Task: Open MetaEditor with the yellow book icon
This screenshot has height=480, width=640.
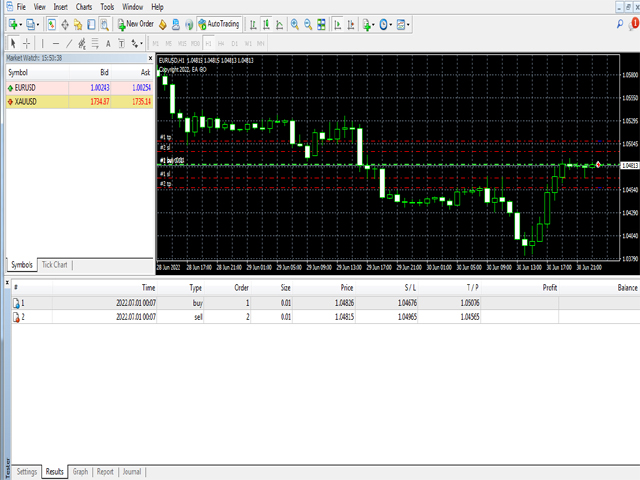Action: [x=163, y=24]
